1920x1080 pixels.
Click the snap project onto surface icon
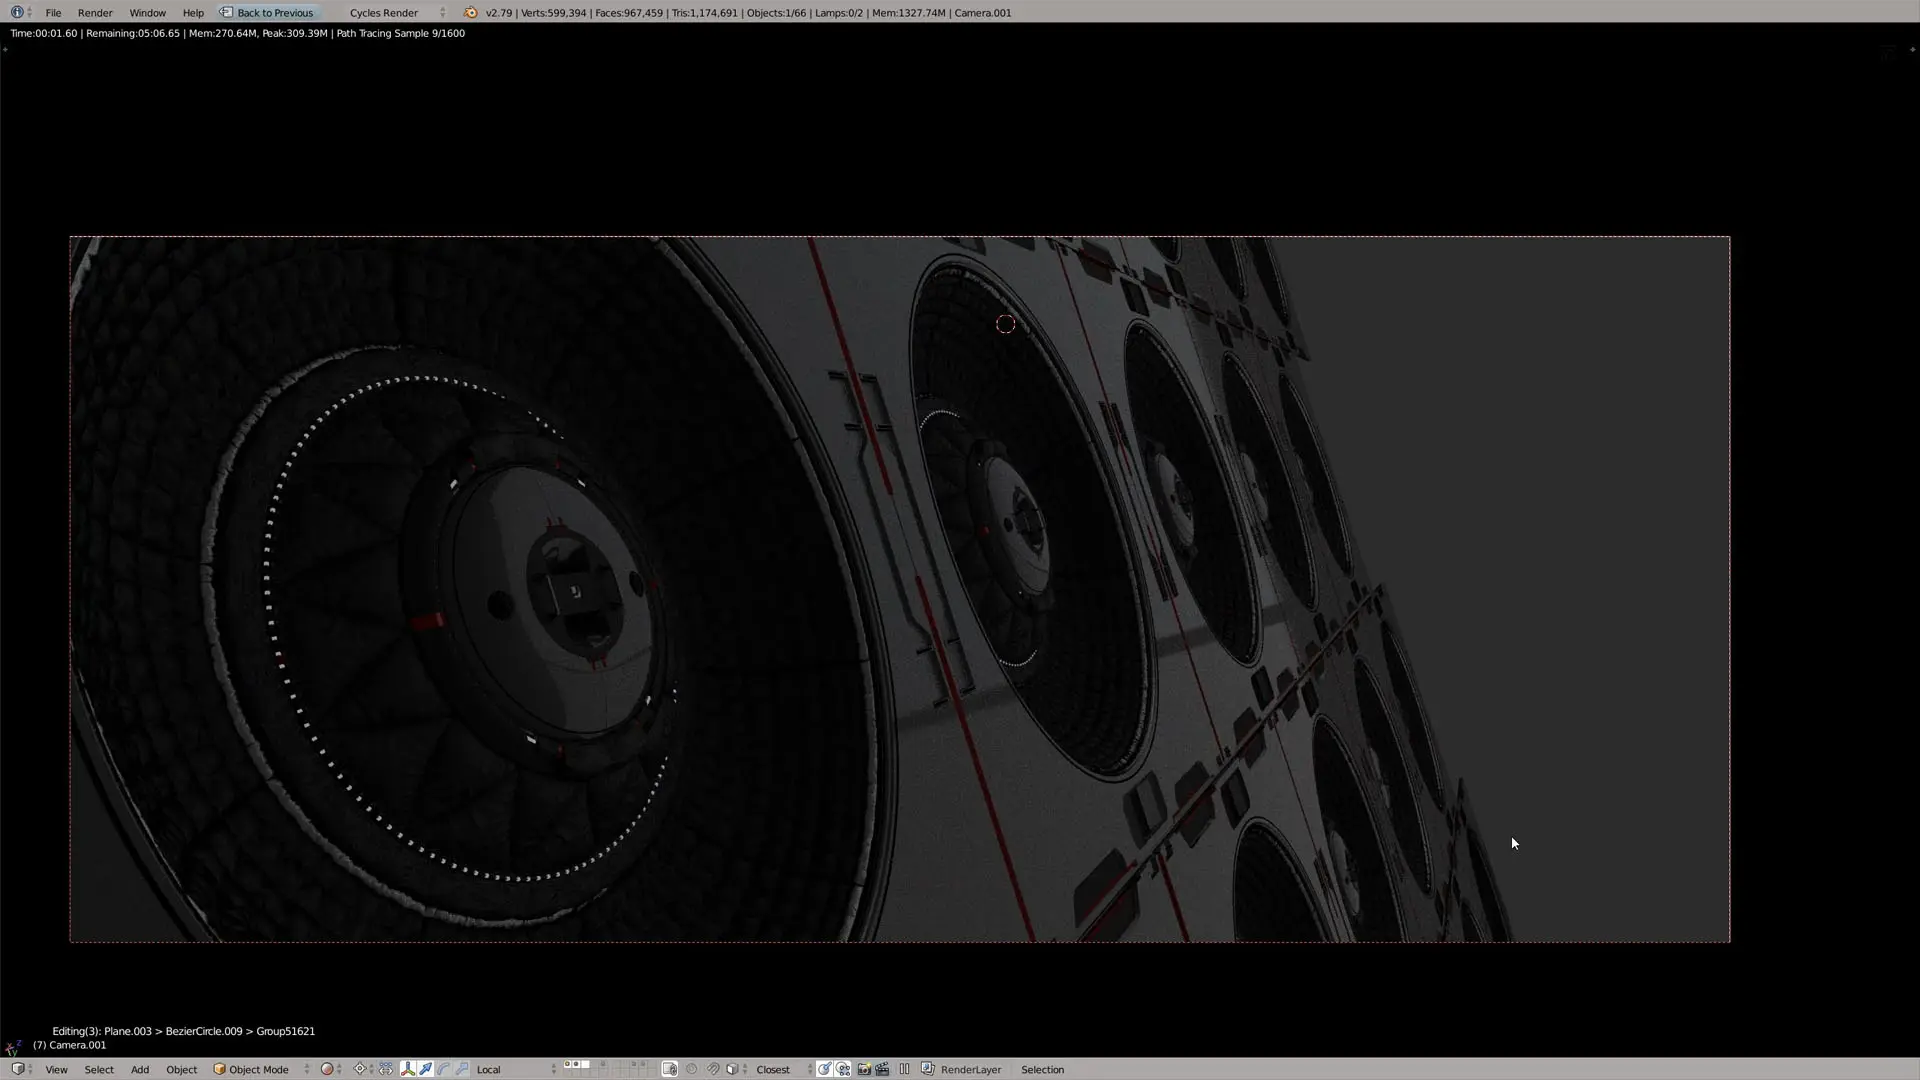[843, 1069]
